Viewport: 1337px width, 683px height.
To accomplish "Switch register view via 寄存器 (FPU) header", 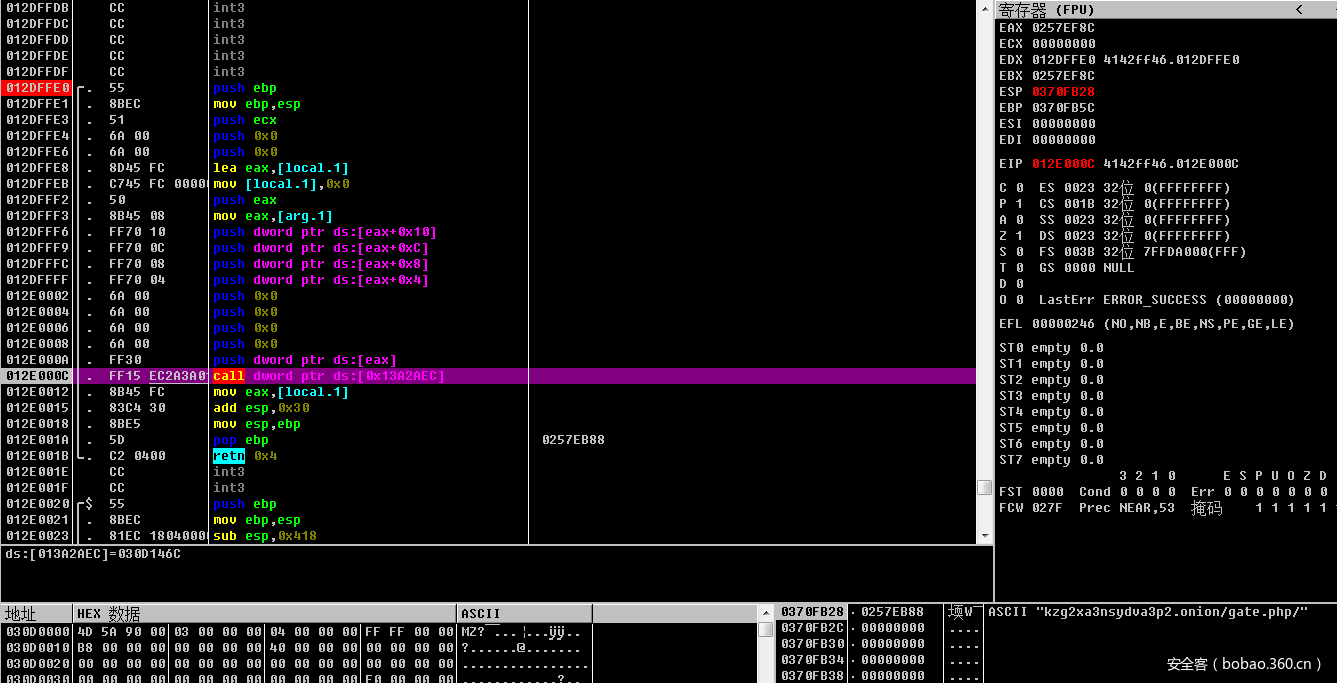I will [1047, 10].
